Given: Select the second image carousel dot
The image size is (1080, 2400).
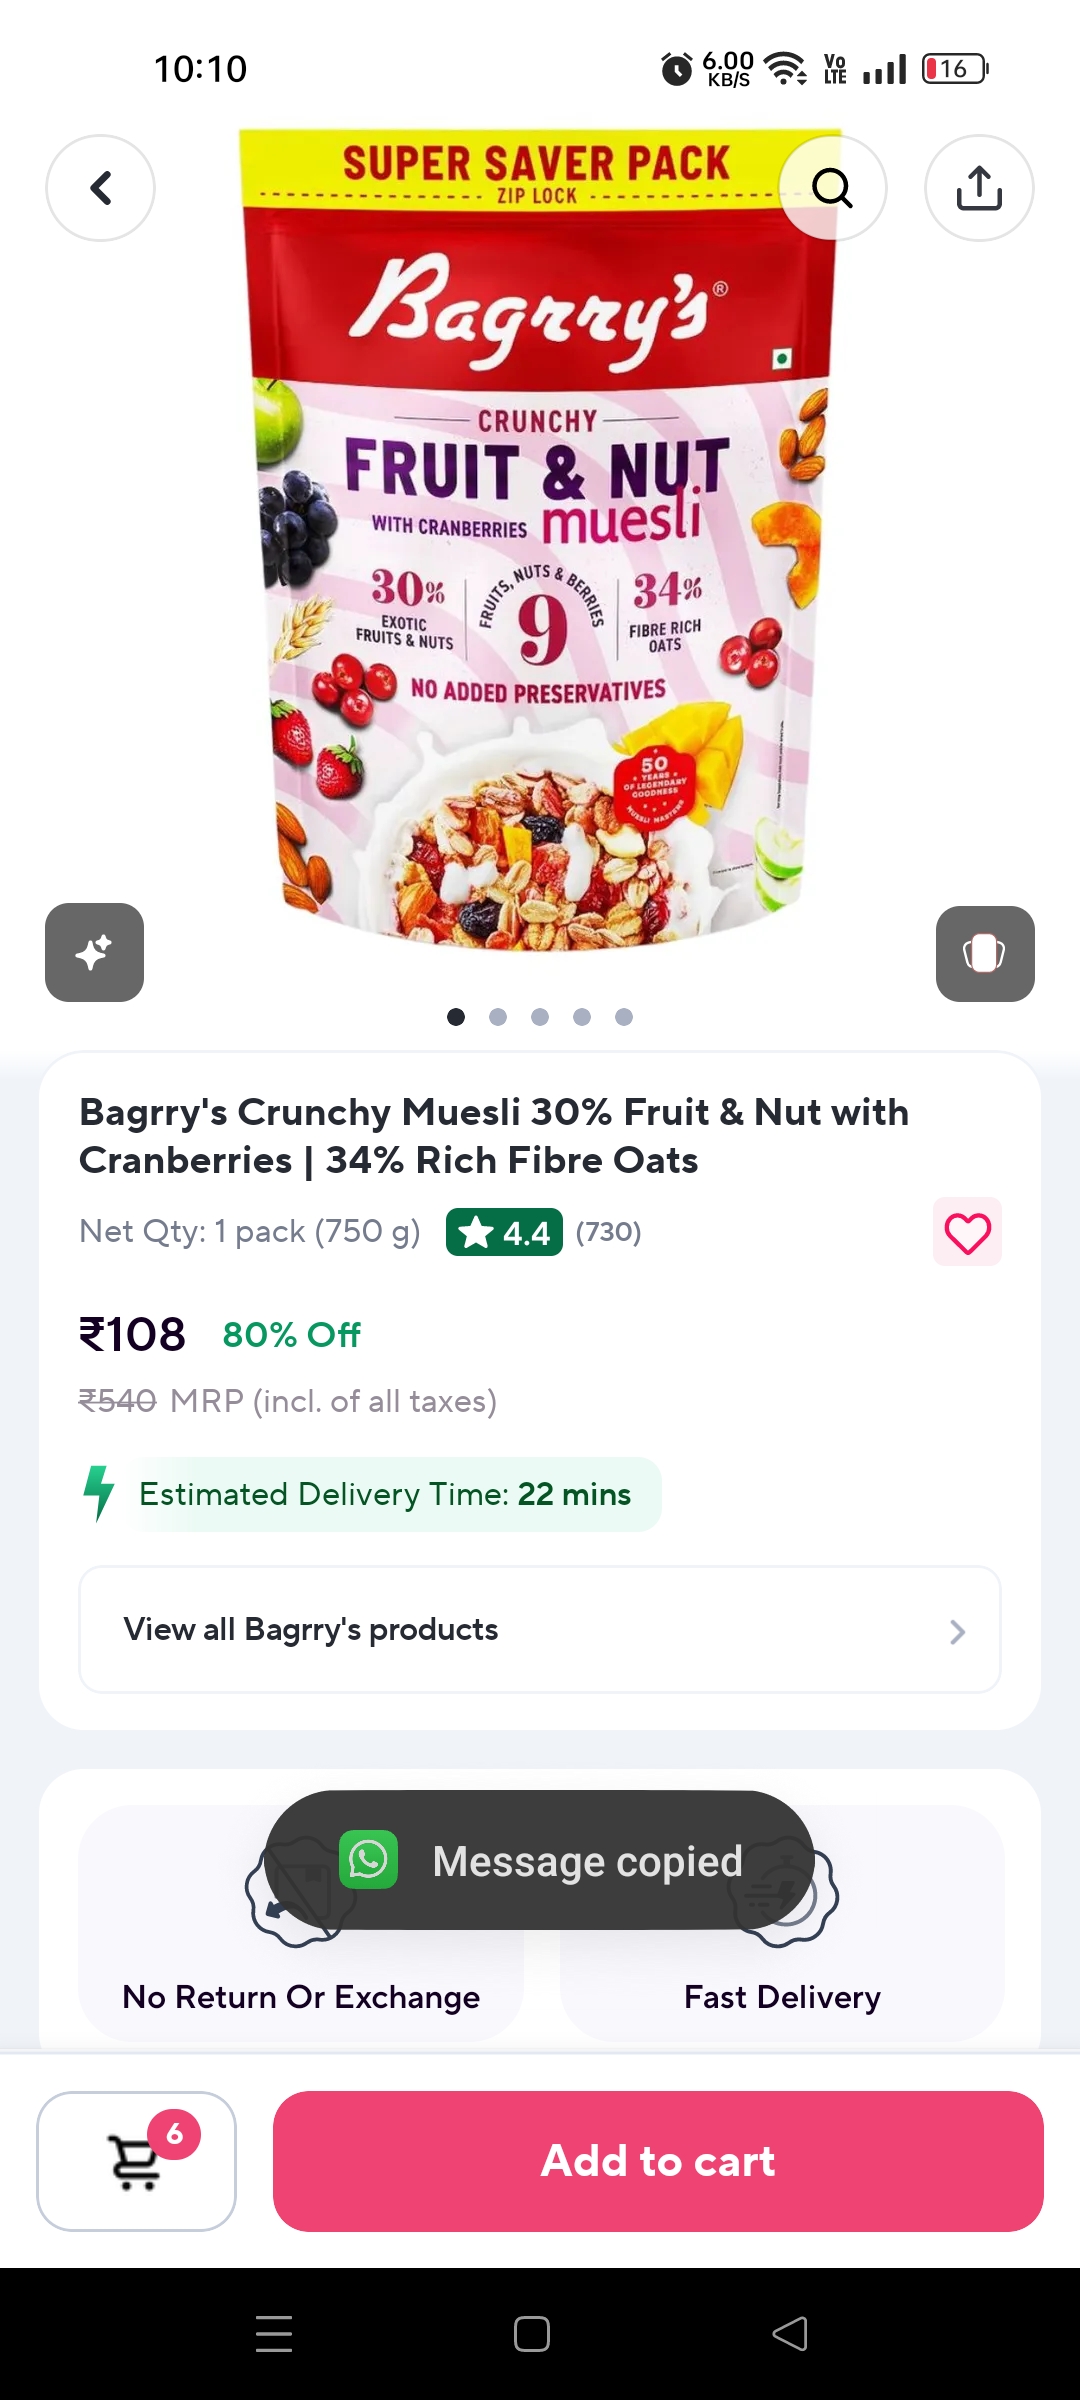Looking at the screenshot, I should (x=498, y=1017).
